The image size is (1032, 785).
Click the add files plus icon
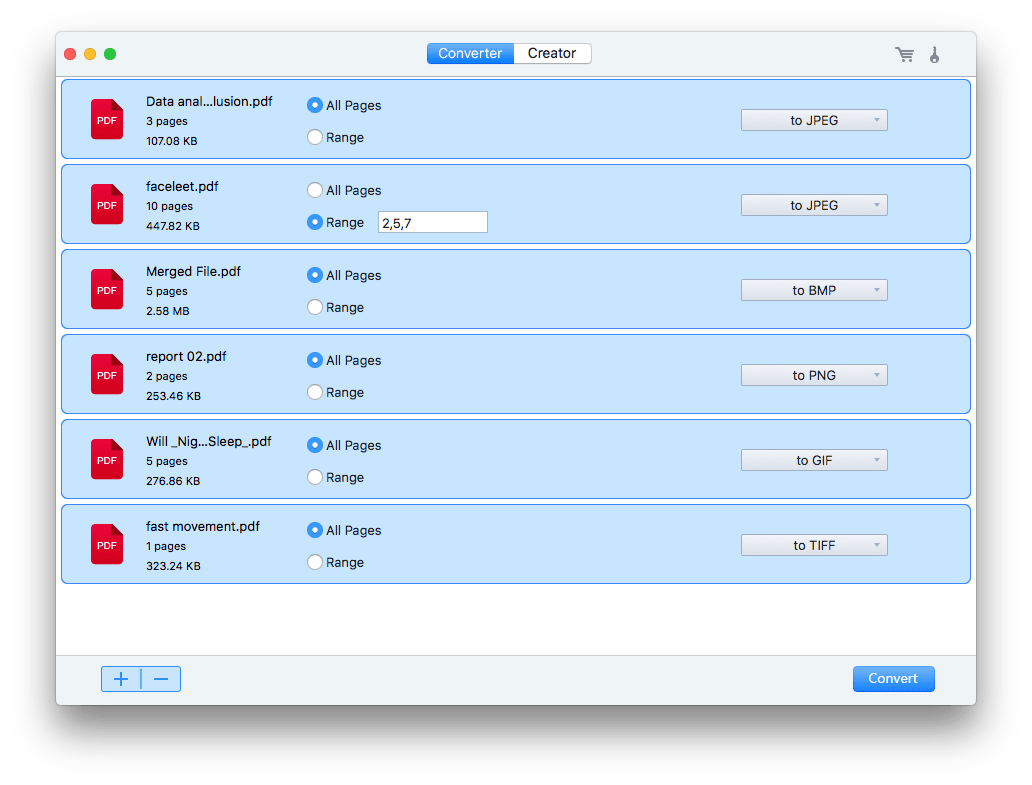click(120, 678)
